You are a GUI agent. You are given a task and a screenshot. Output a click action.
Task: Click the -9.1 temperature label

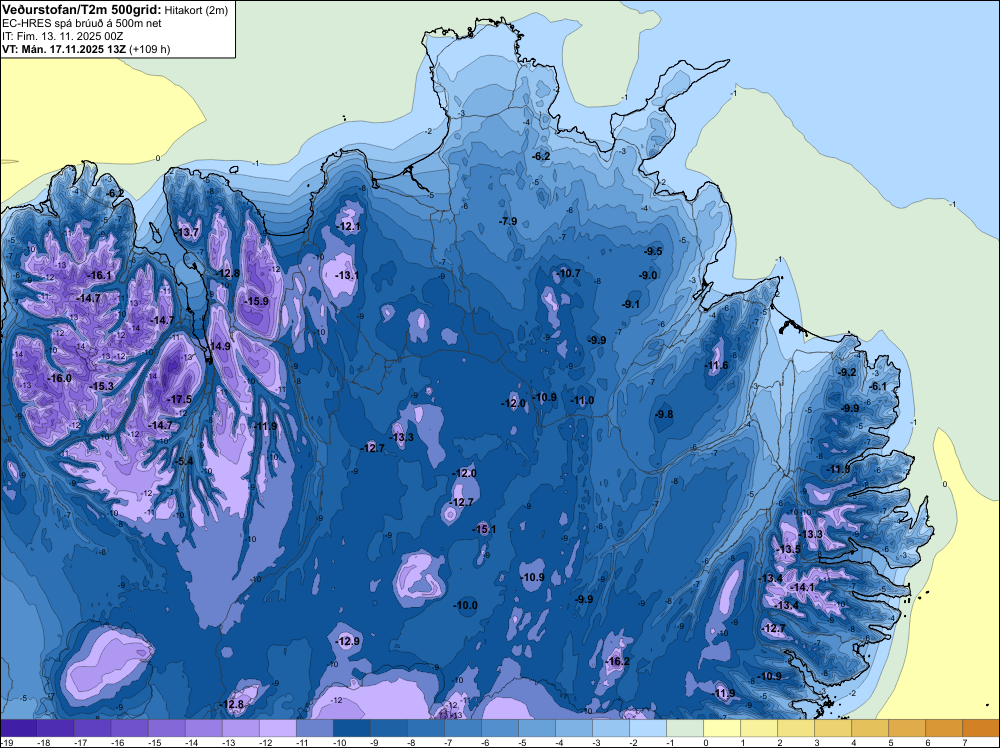tap(631, 305)
